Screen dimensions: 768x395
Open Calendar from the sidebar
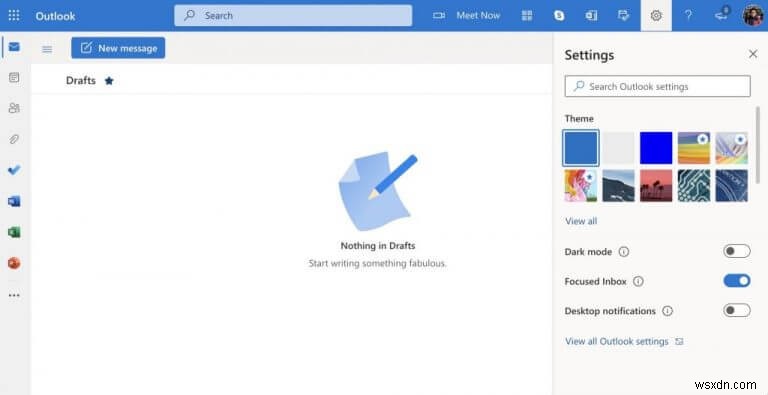pos(14,77)
